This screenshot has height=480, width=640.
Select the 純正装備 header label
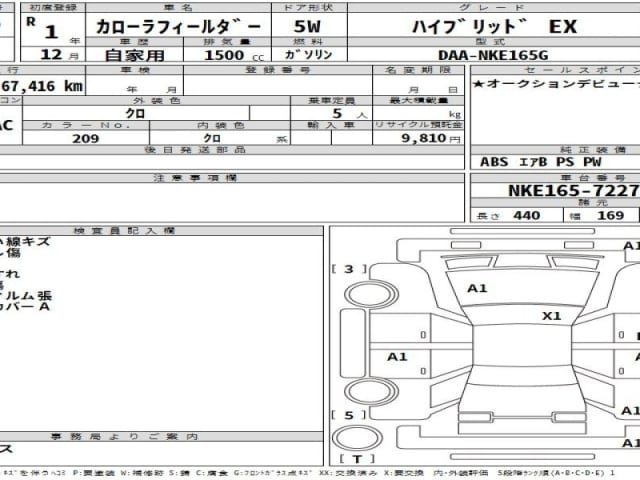(x=593, y=150)
